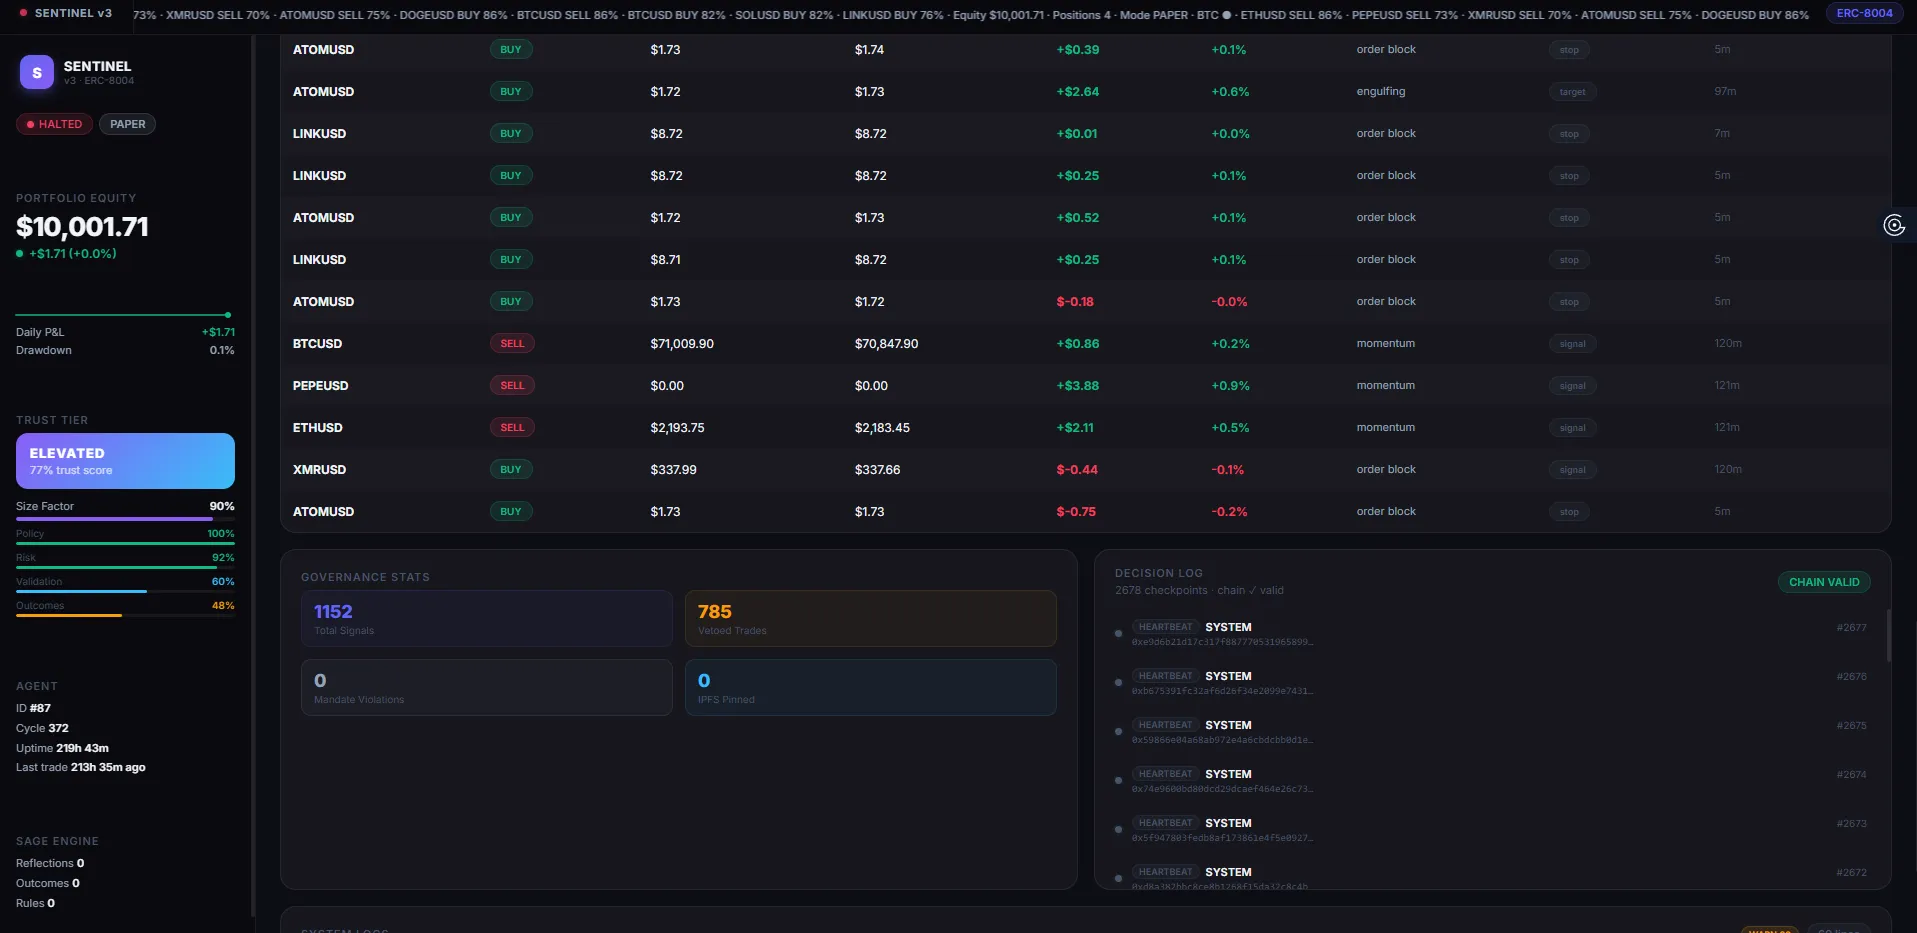Click the crosshair target icon on right edge
The width and height of the screenshot is (1917, 933).
1893,225
